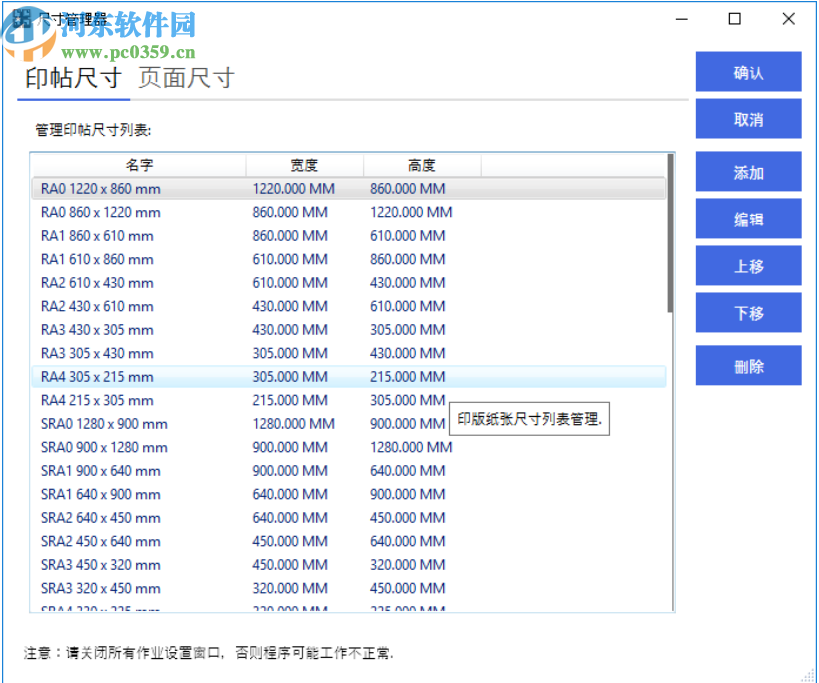Sort the list by the 高度 column

click(415, 165)
